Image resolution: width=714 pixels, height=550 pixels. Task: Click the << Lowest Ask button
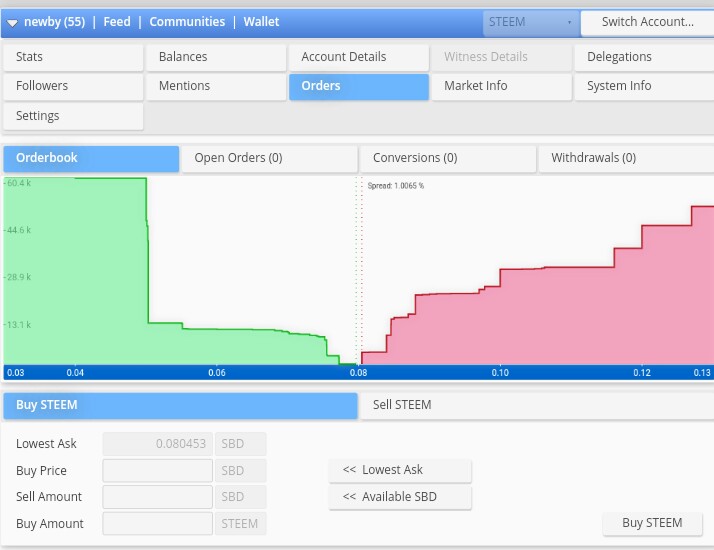click(x=400, y=470)
